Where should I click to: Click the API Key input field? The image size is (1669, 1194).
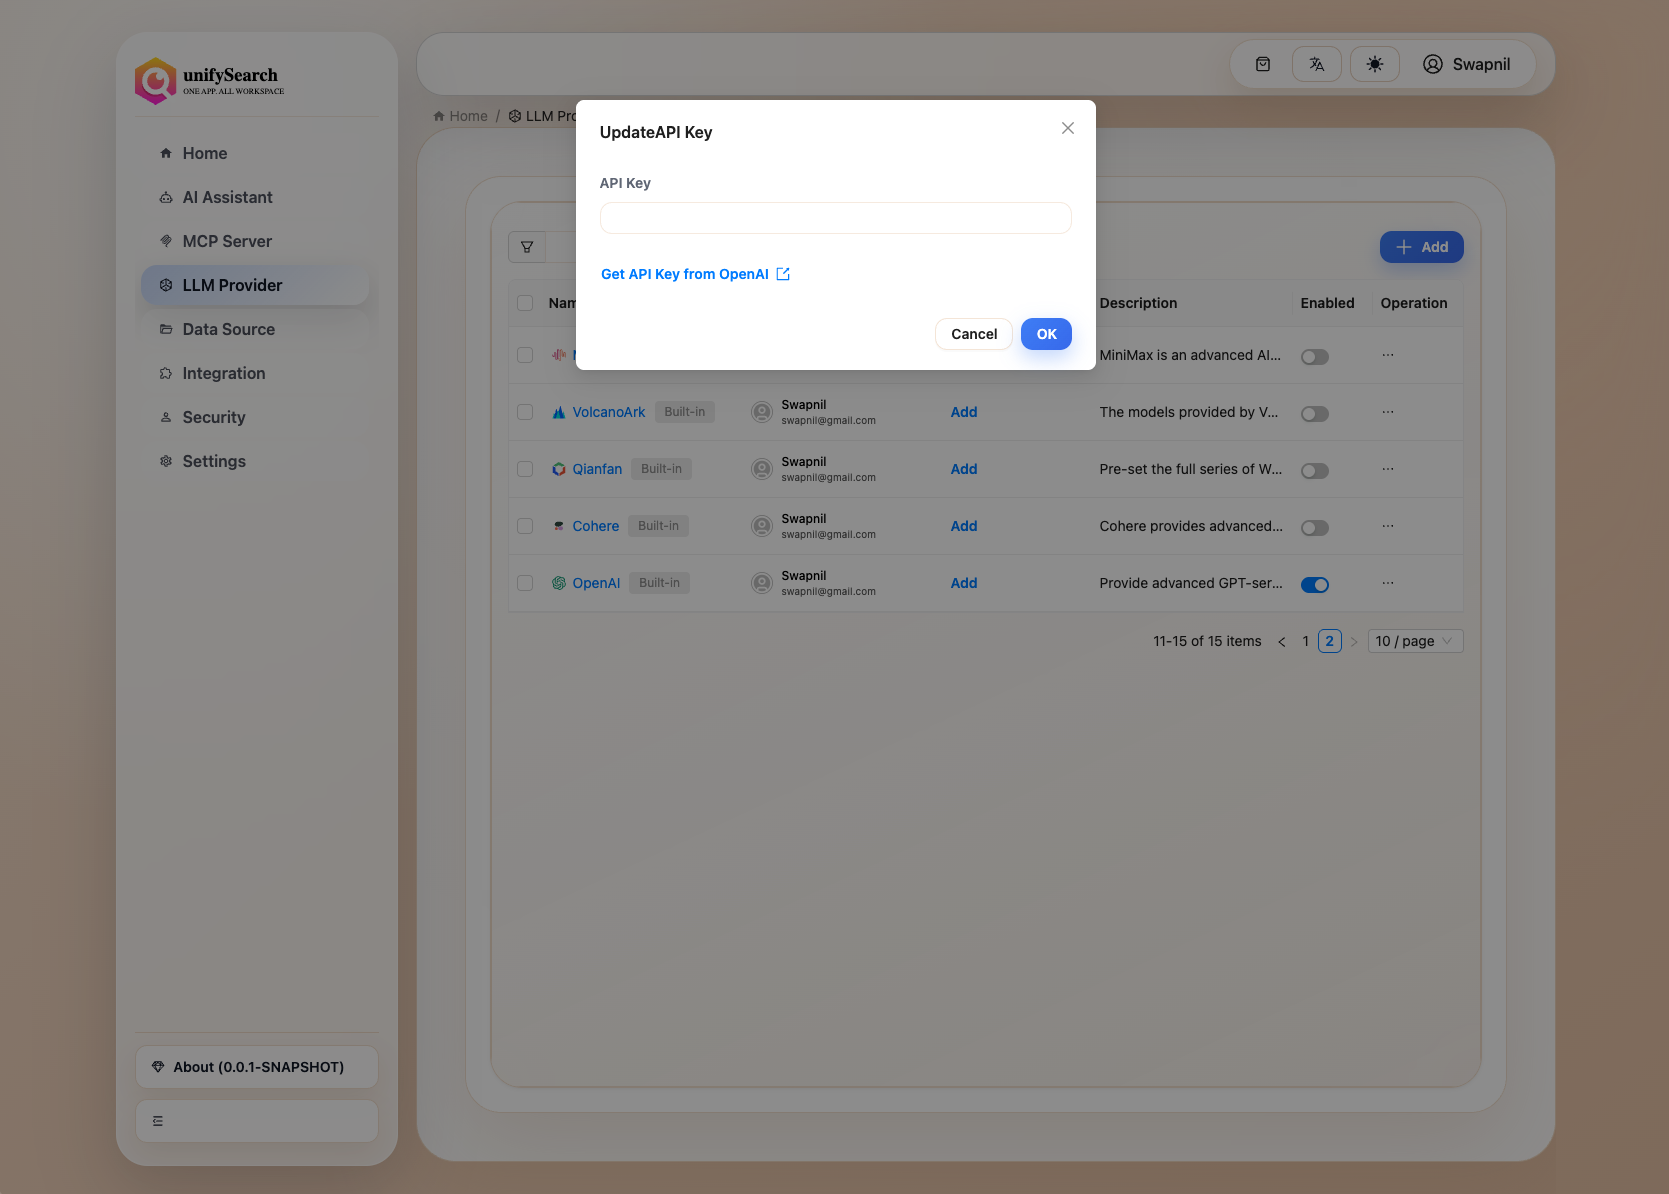pyautogui.click(x=835, y=217)
